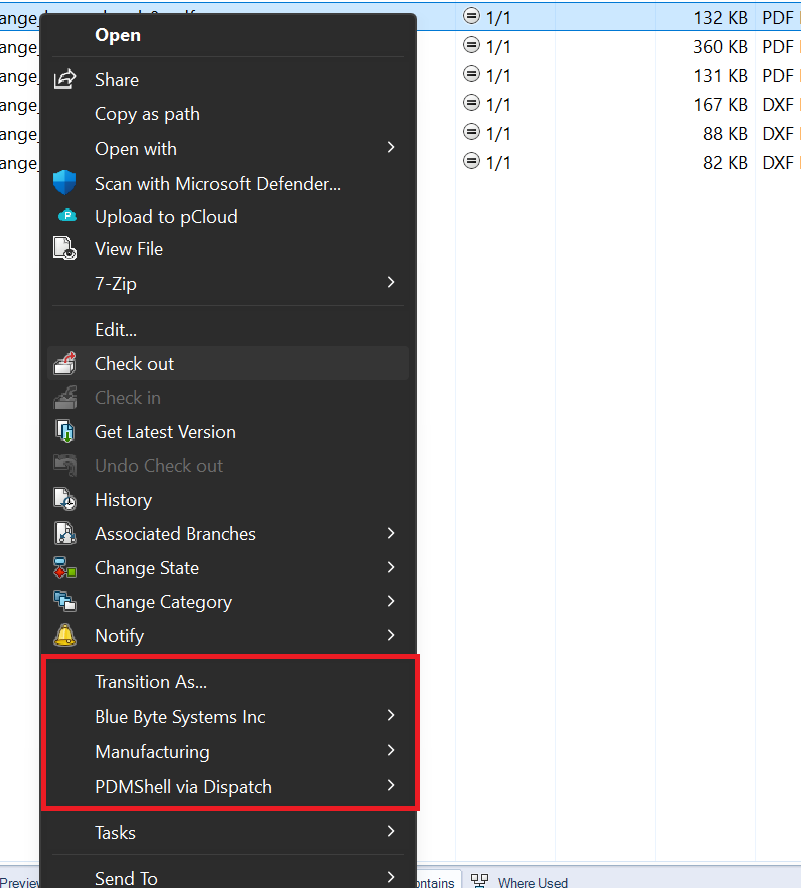The width and height of the screenshot is (801, 888).
Task: Select Open with menu entry
Action: point(228,148)
